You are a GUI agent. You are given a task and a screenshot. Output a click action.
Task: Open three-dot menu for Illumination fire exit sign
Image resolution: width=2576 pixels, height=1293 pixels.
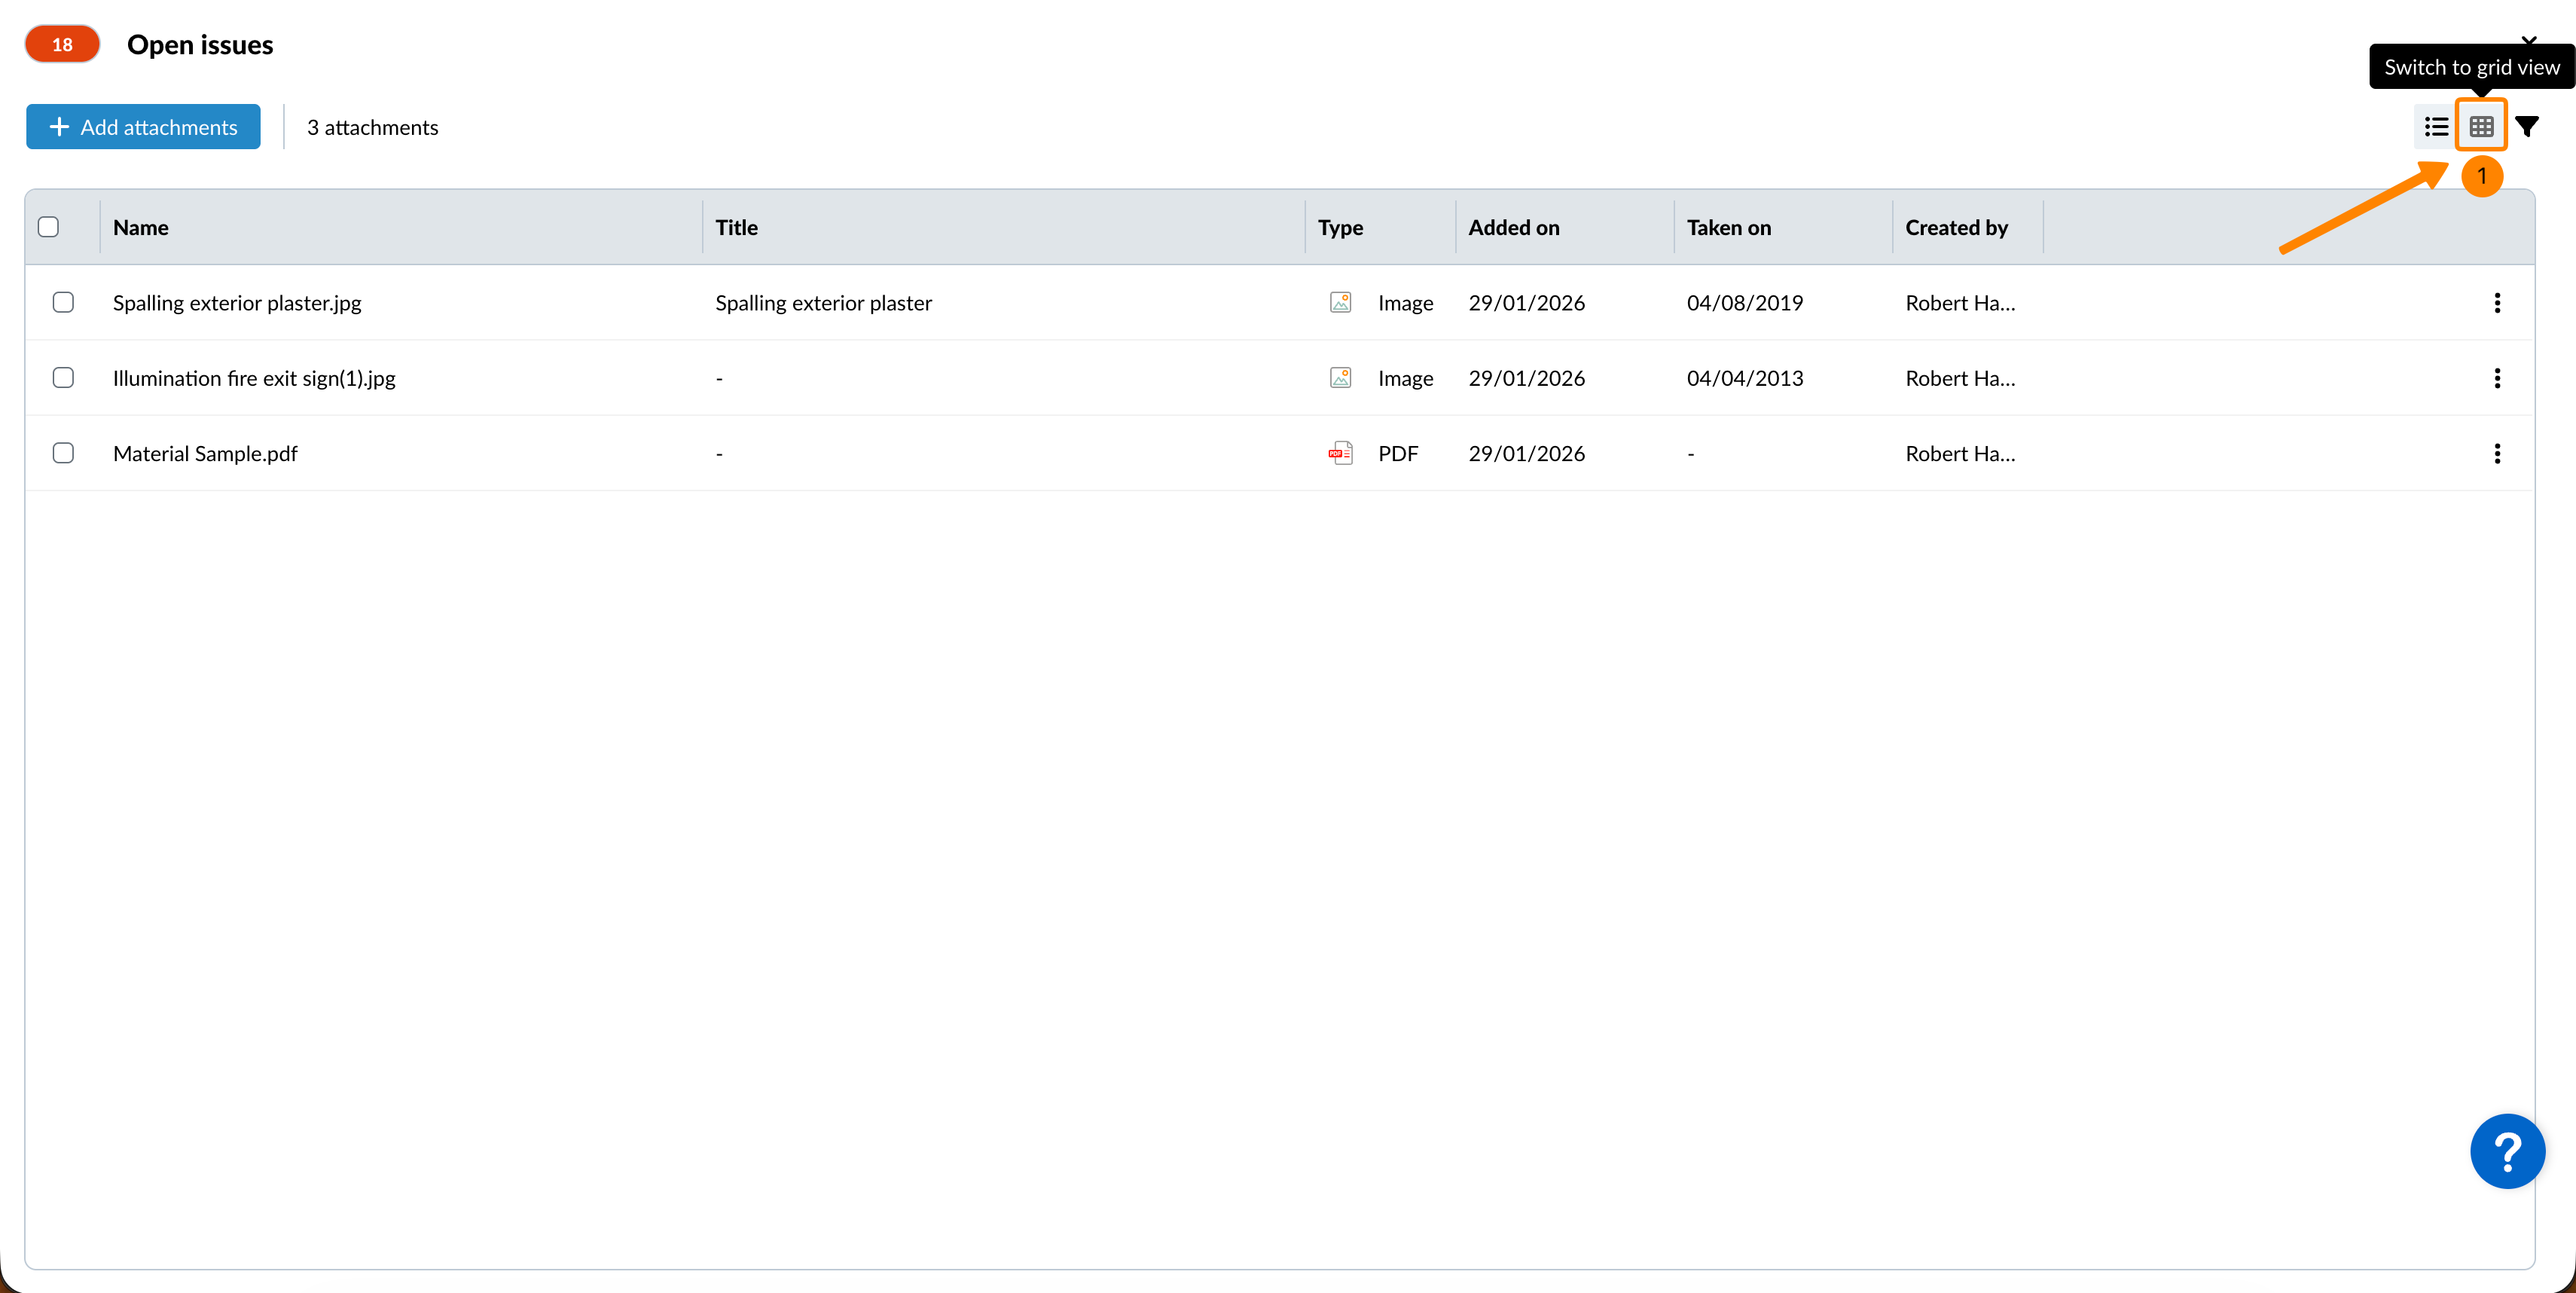2497,378
